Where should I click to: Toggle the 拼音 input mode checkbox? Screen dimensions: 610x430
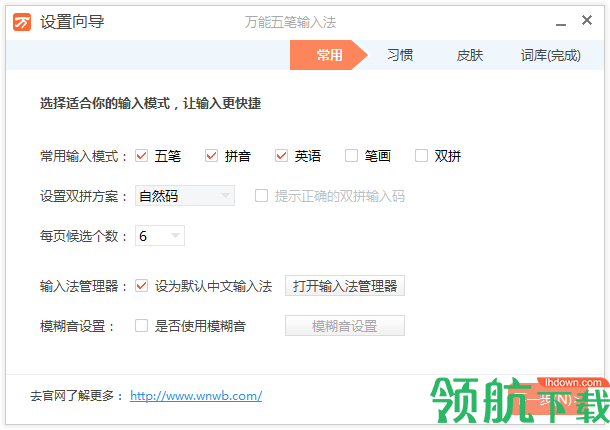point(212,156)
